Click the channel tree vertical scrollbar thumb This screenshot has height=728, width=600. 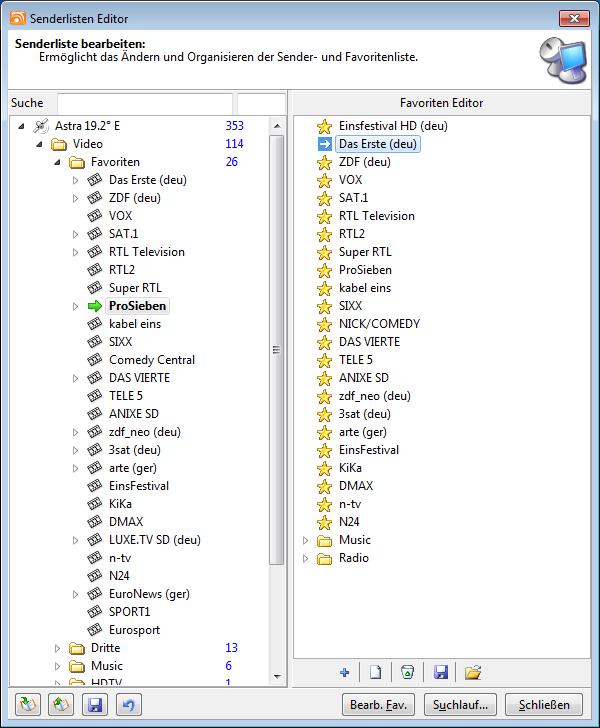277,350
